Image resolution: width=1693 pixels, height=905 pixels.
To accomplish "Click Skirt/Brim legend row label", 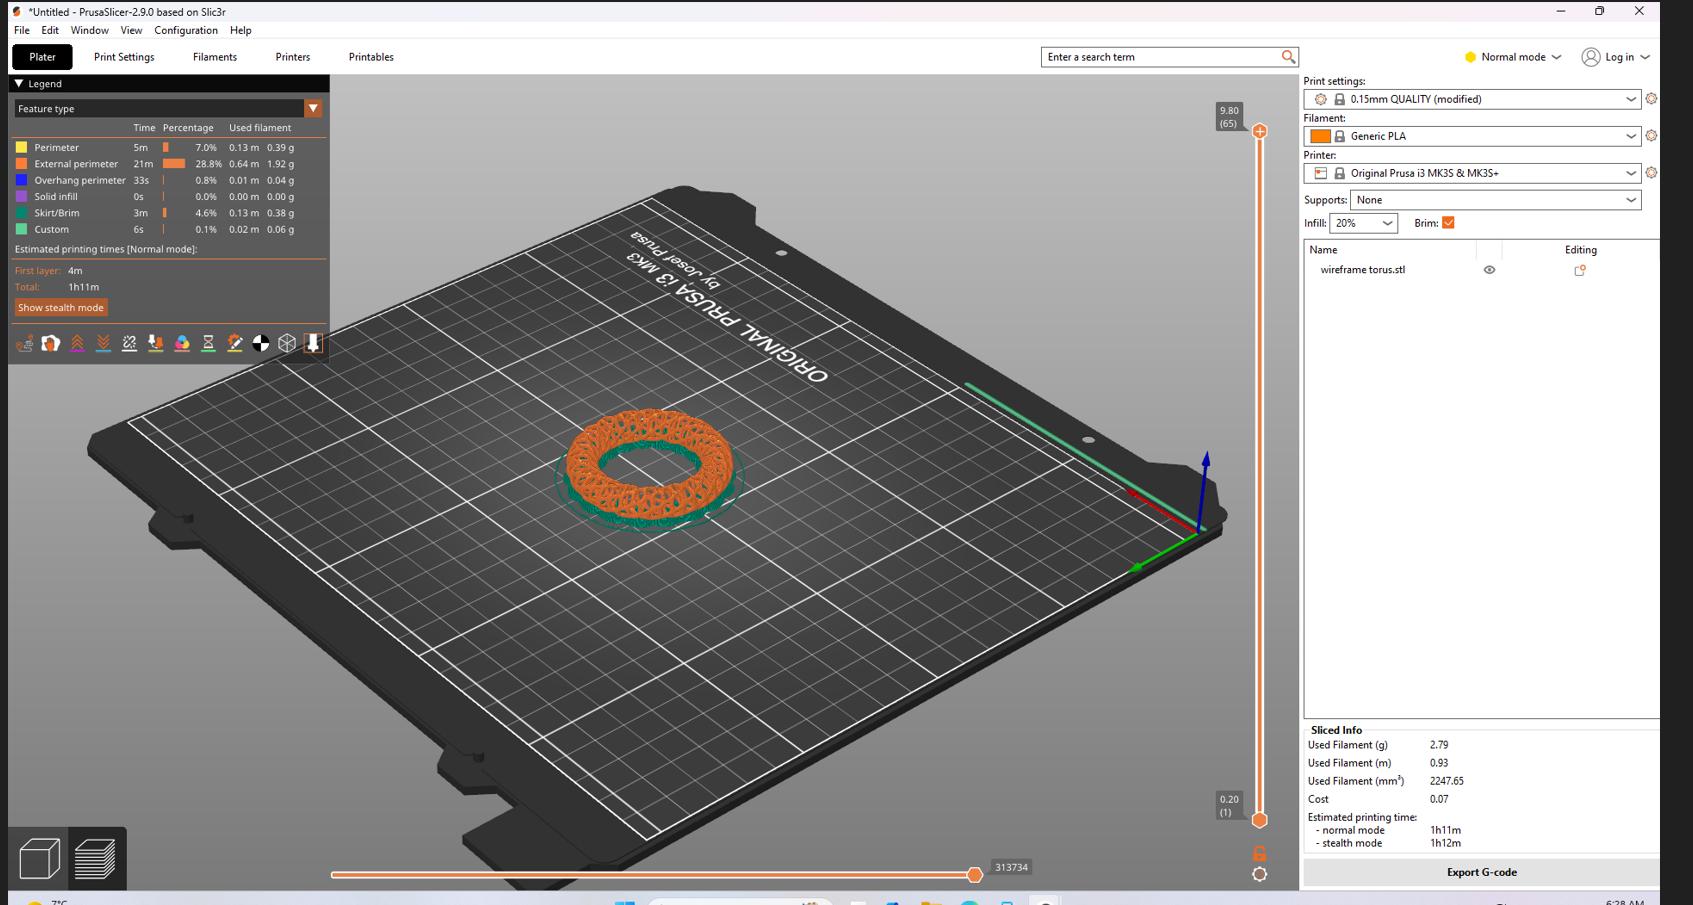I will point(57,213).
